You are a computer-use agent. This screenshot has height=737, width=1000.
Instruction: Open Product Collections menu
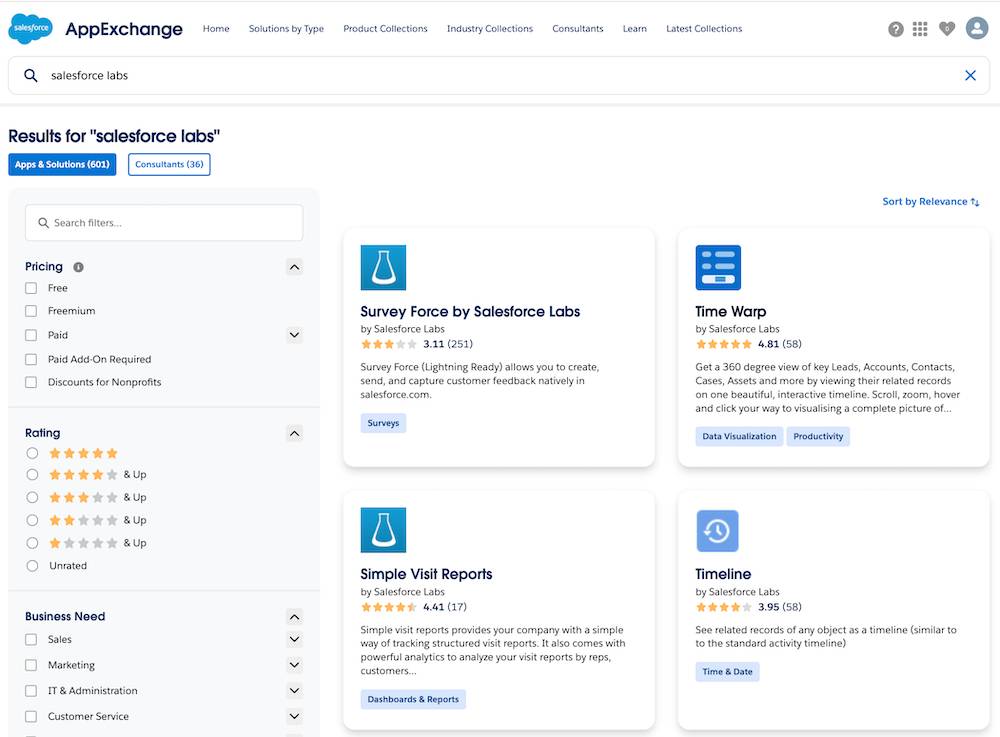click(385, 29)
